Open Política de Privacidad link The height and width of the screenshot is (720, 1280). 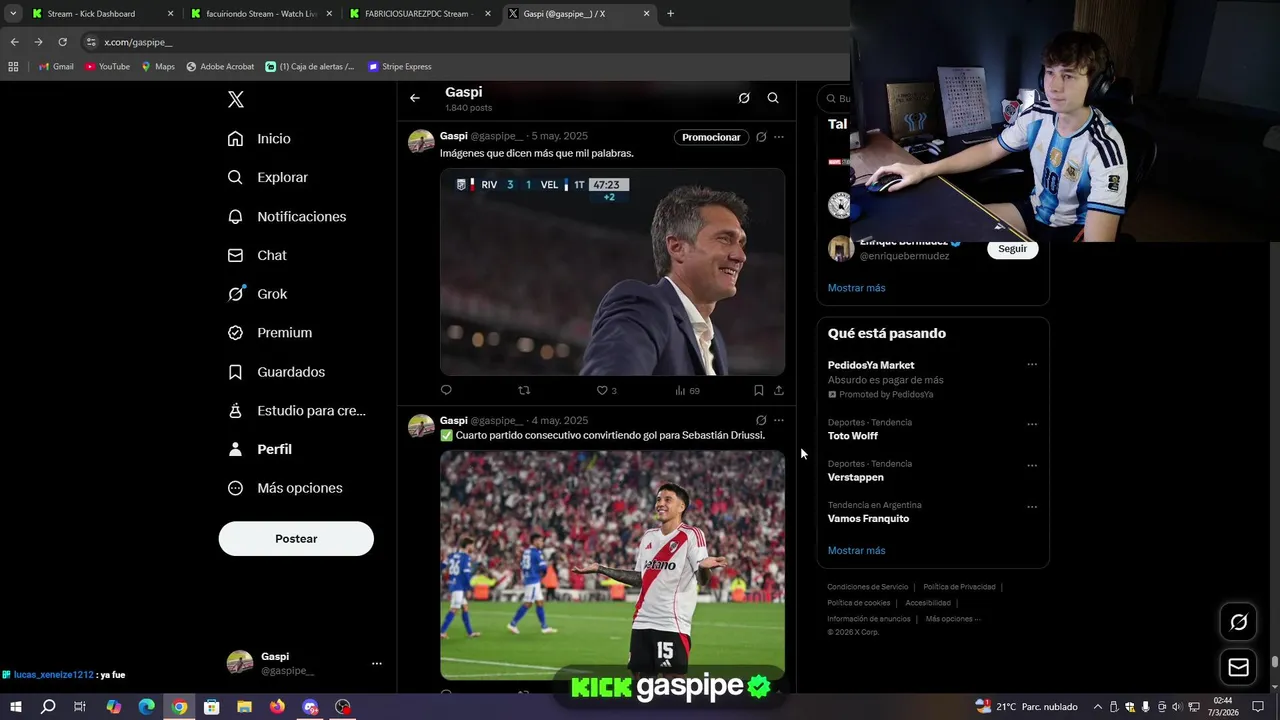(959, 587)
